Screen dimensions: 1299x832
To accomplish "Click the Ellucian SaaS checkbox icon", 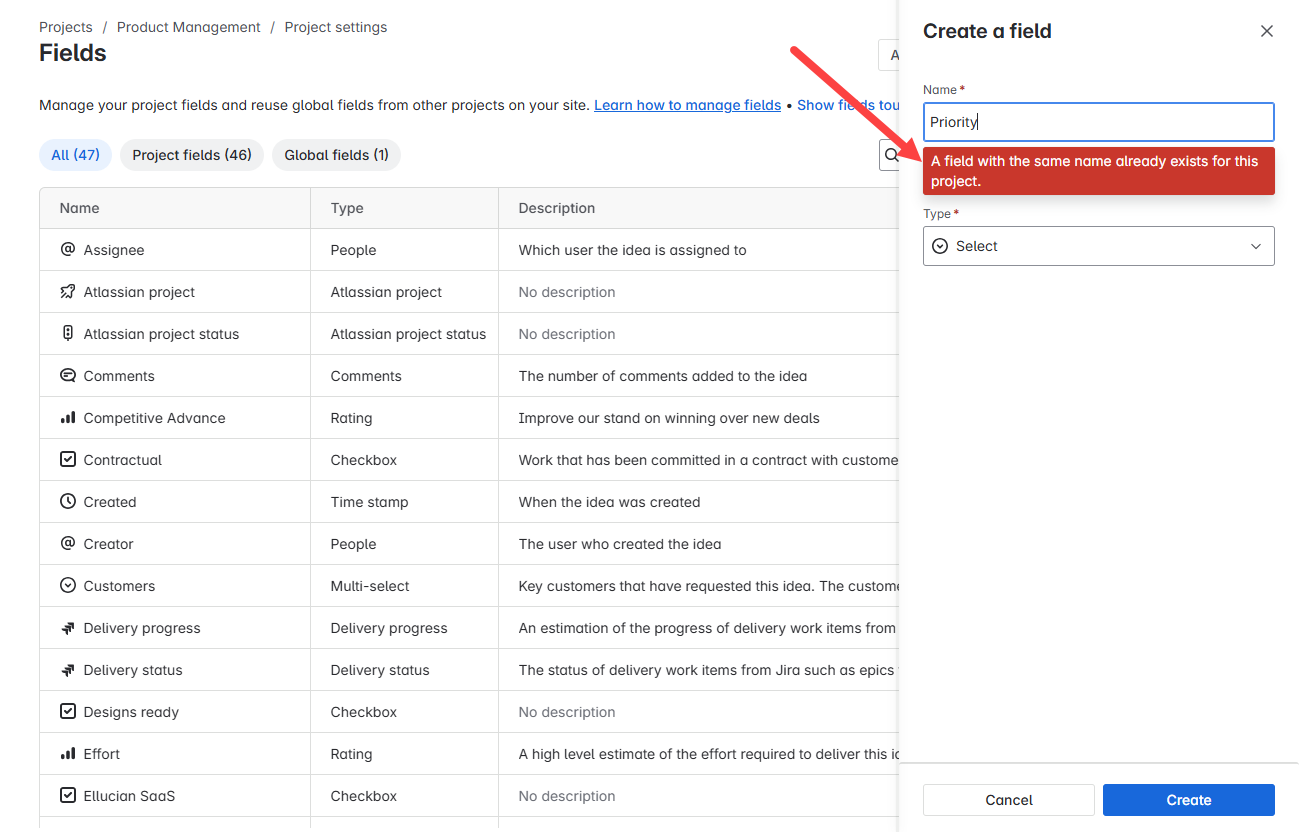I will point(68,796).
